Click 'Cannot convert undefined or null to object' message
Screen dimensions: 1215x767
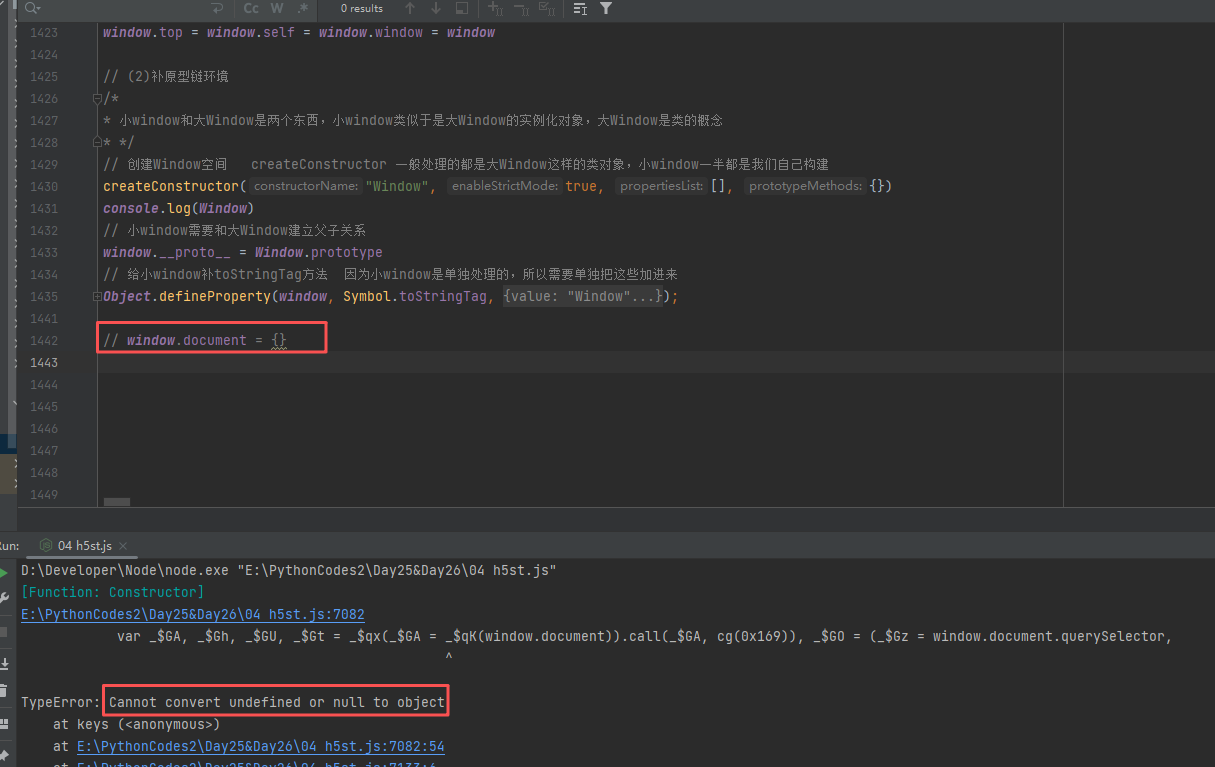277,702
